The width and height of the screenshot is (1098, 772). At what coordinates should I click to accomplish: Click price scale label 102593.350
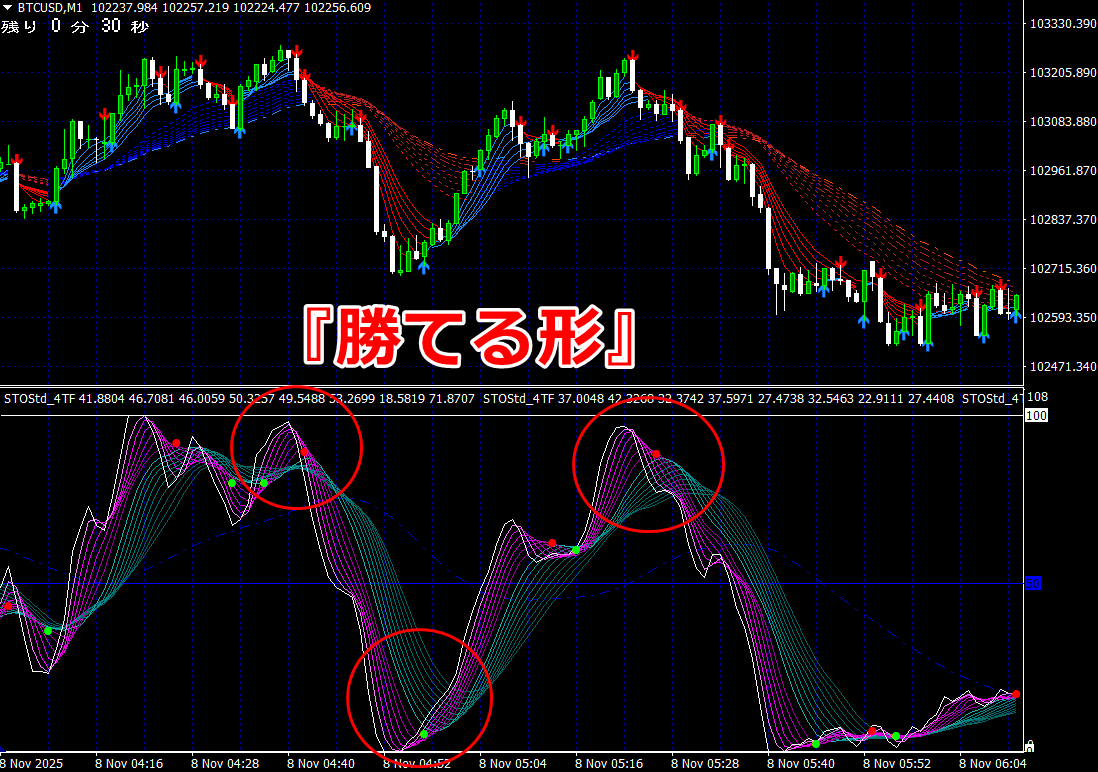pos(1062,318)
